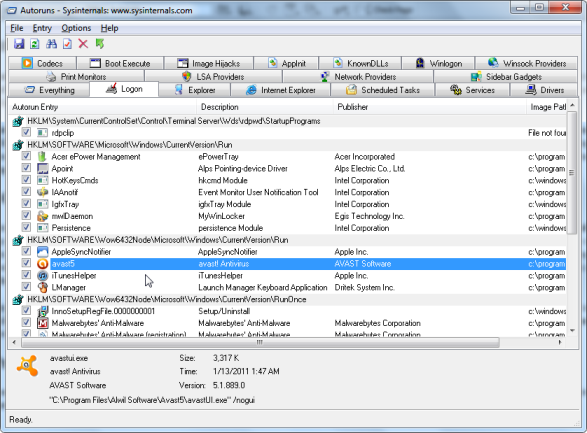Click the Refresh toolbar icon
Image resolution: width=587 pixels, height=433 pixels.
click(35, 44)
